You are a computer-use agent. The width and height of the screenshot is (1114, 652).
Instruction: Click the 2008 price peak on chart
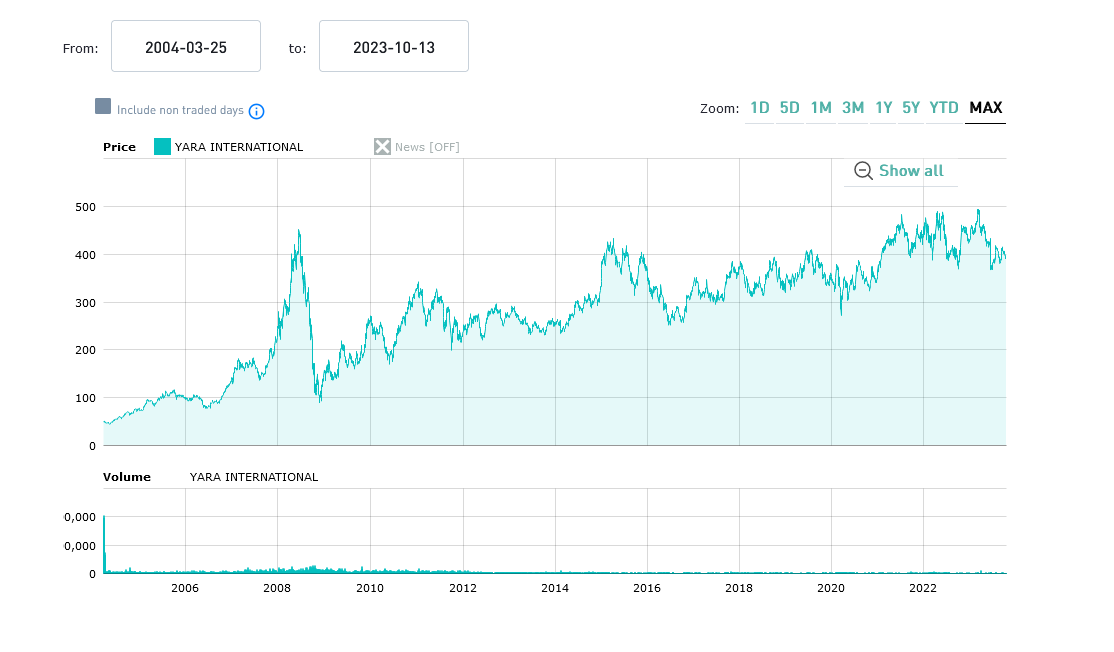[x=299, y=232]
